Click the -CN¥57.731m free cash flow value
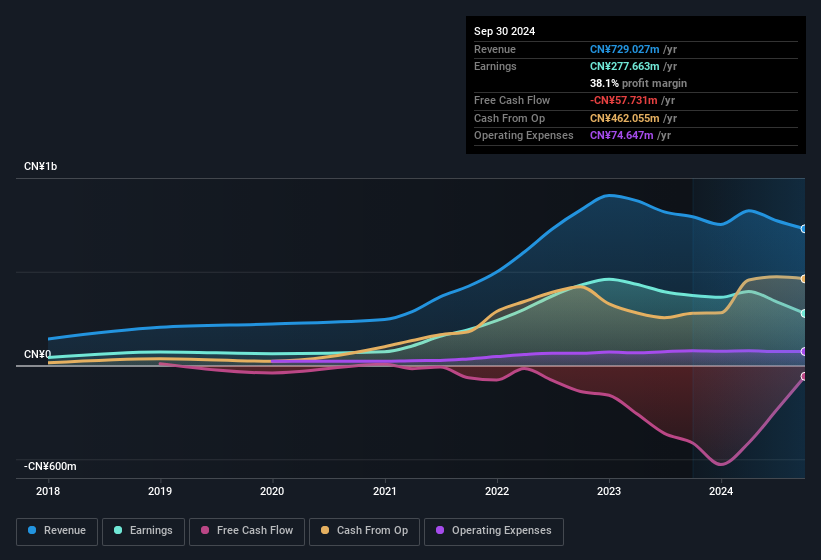821x560 pixels. 623,100
